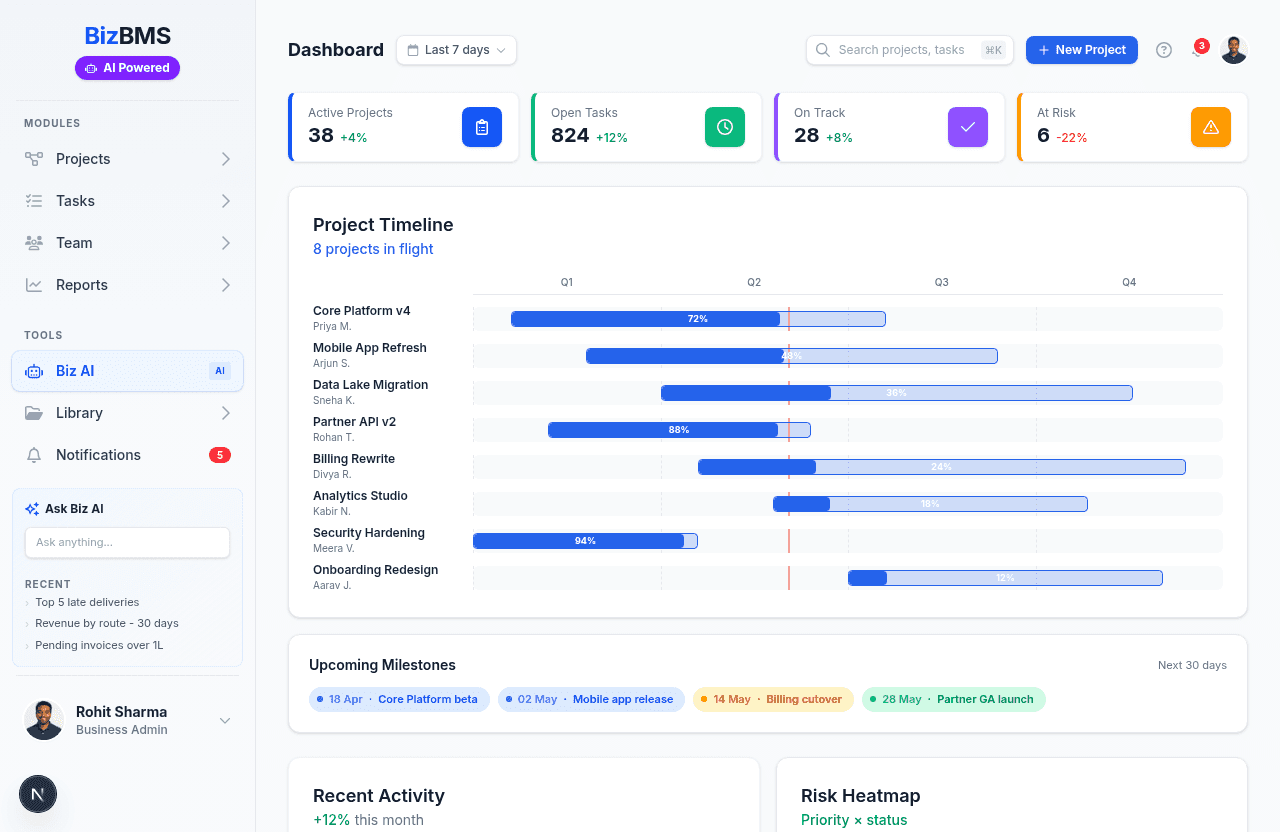Click the At Risk warning icon

click(x=1211, y=127)
